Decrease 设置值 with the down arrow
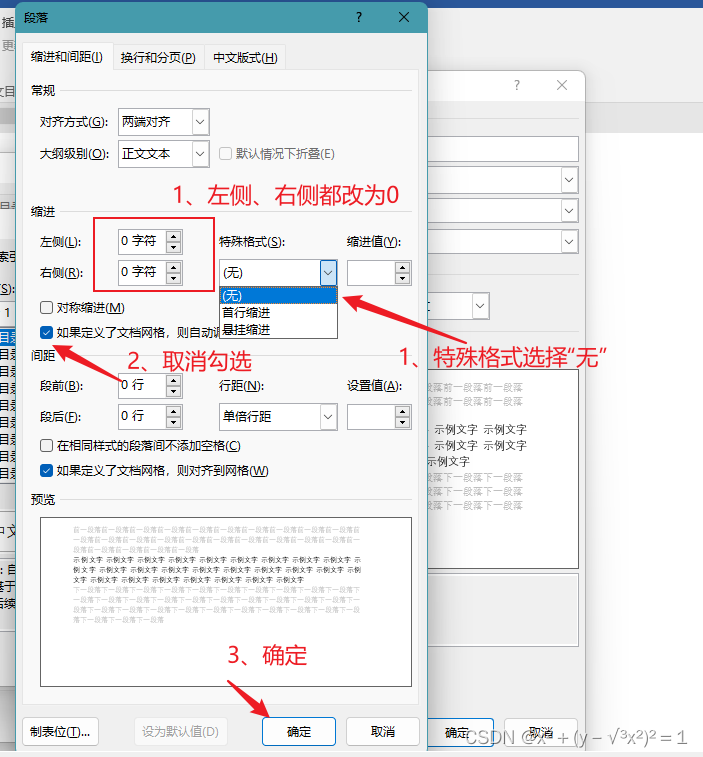Viewport: 703px width, 757px height. click(402, 423)
